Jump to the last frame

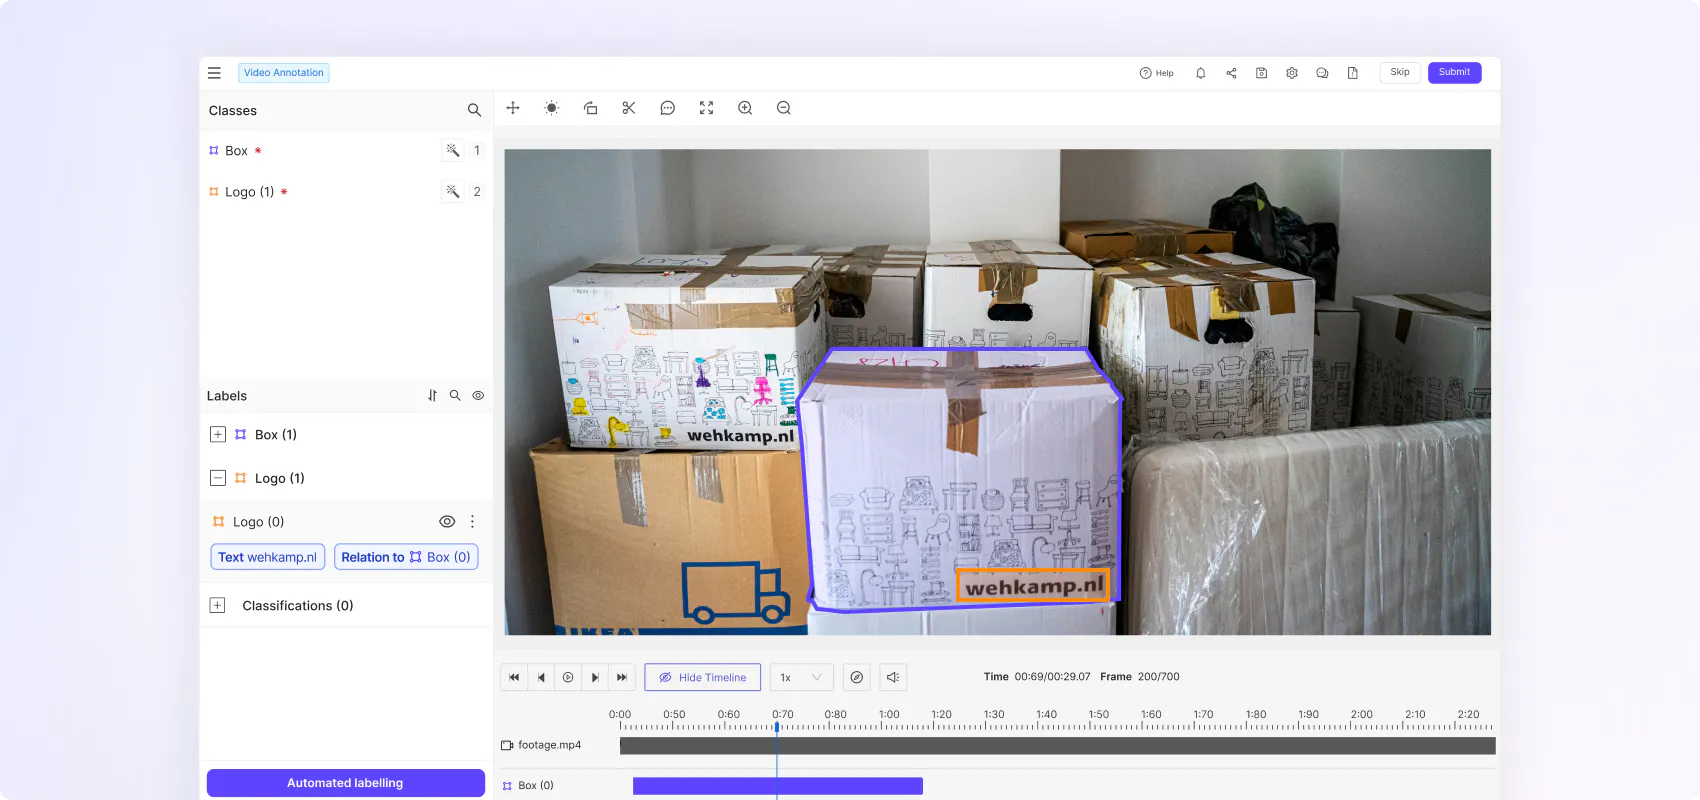(622, 677)
